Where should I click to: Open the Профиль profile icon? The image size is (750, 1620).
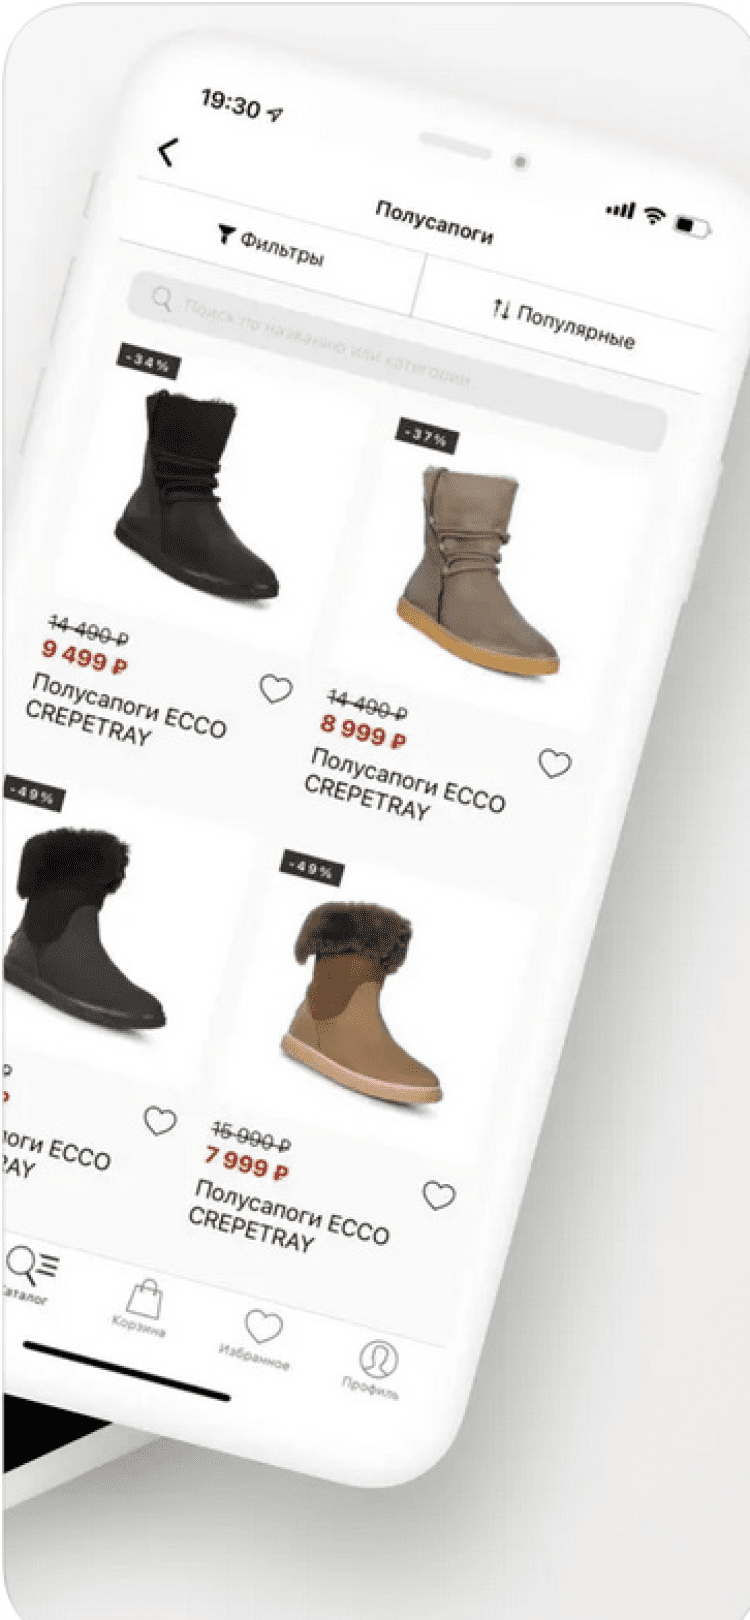click(378, 1358)
